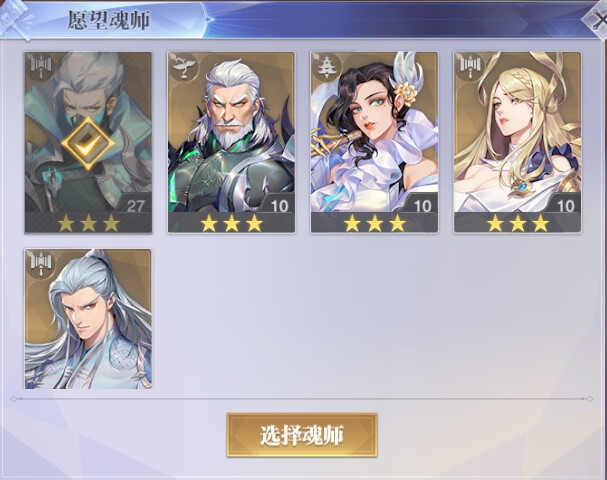Image resolution: width=607 pixels, height=480 pixels.
Task: Click the level 10 badge on bearded hero
Action: (x=279, y=206)
